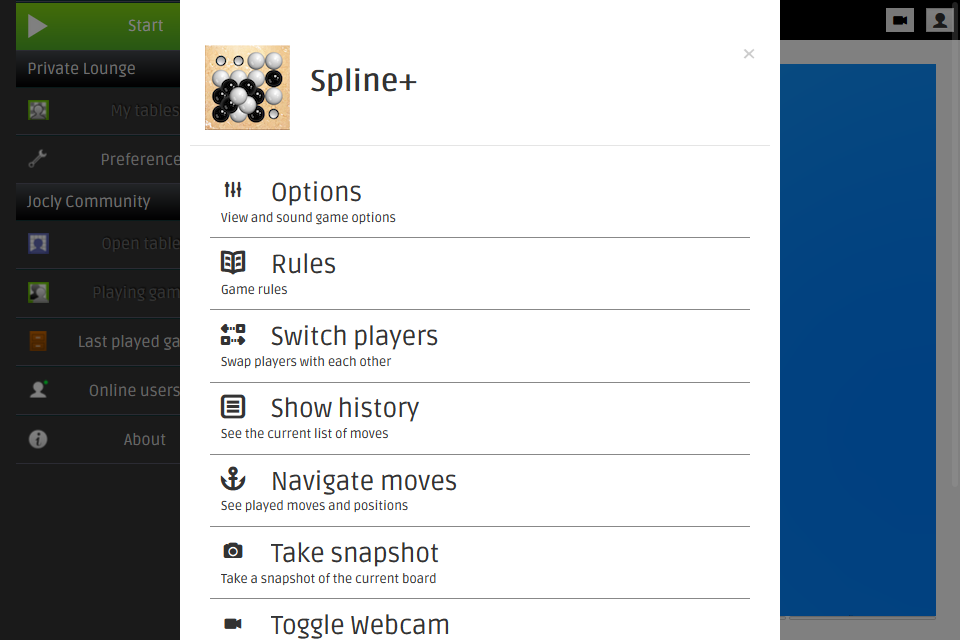The image size is (960, 640).
Task: Open the Options sliders icon
Action: pyautogui.click(x=233, y=190)
